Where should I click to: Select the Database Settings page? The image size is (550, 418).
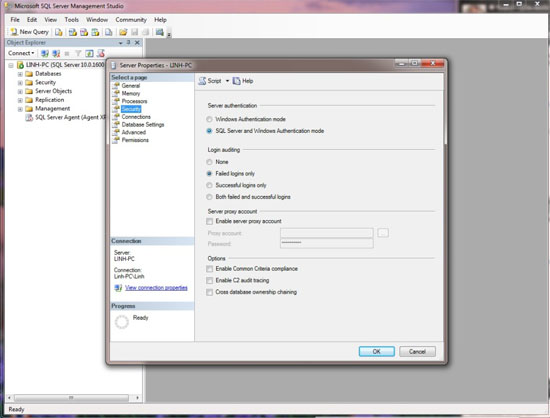pos(143,124)
